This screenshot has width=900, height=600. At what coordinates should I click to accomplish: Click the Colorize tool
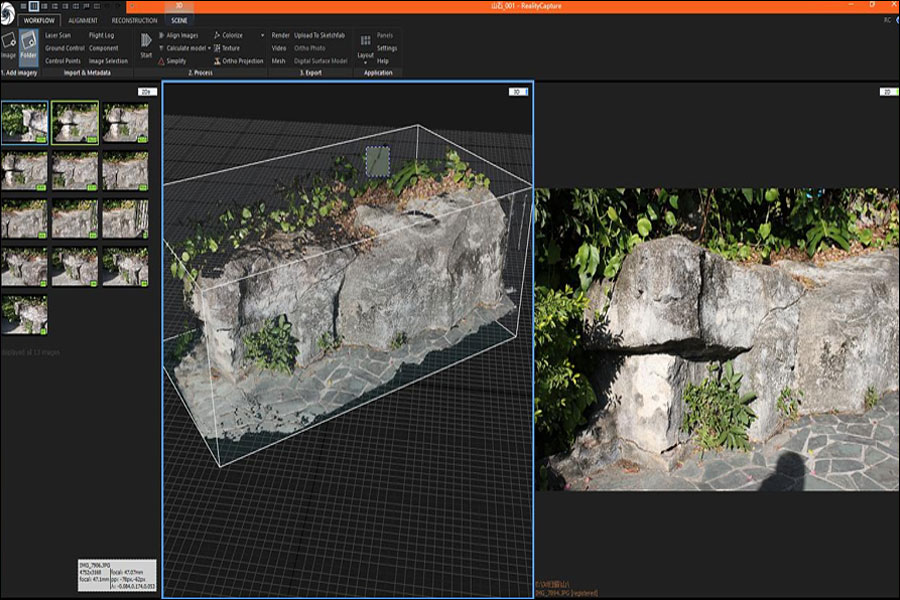(232, 35)
